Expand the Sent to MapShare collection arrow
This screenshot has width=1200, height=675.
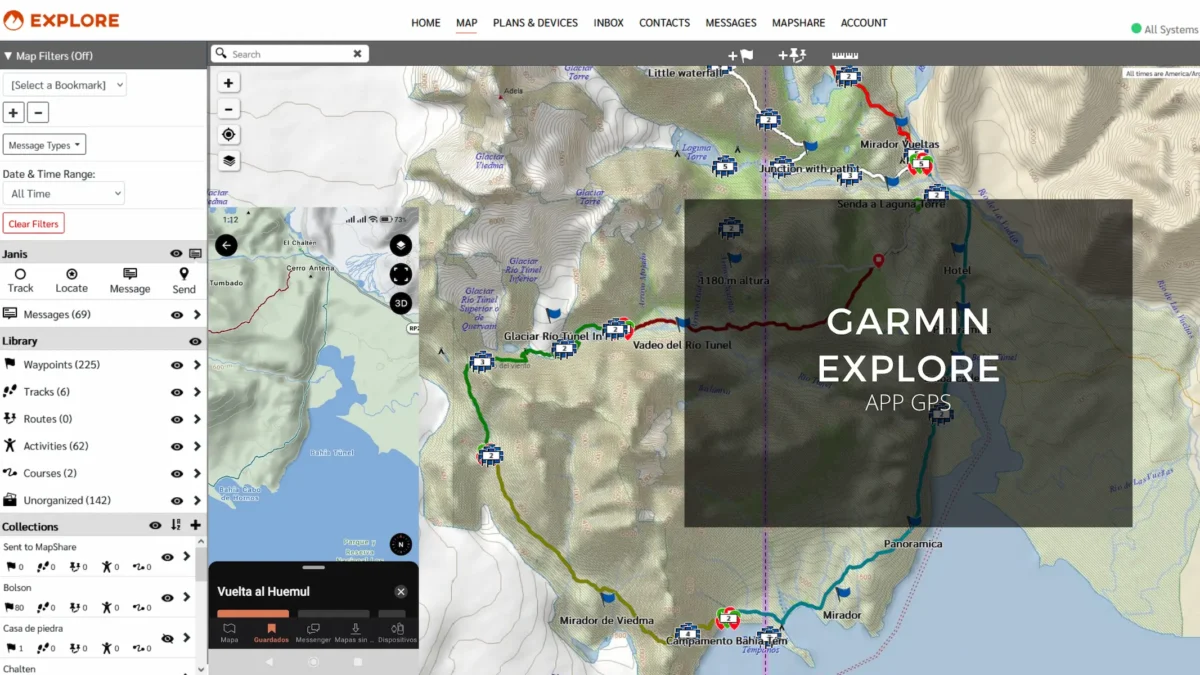tap(186, 556)
